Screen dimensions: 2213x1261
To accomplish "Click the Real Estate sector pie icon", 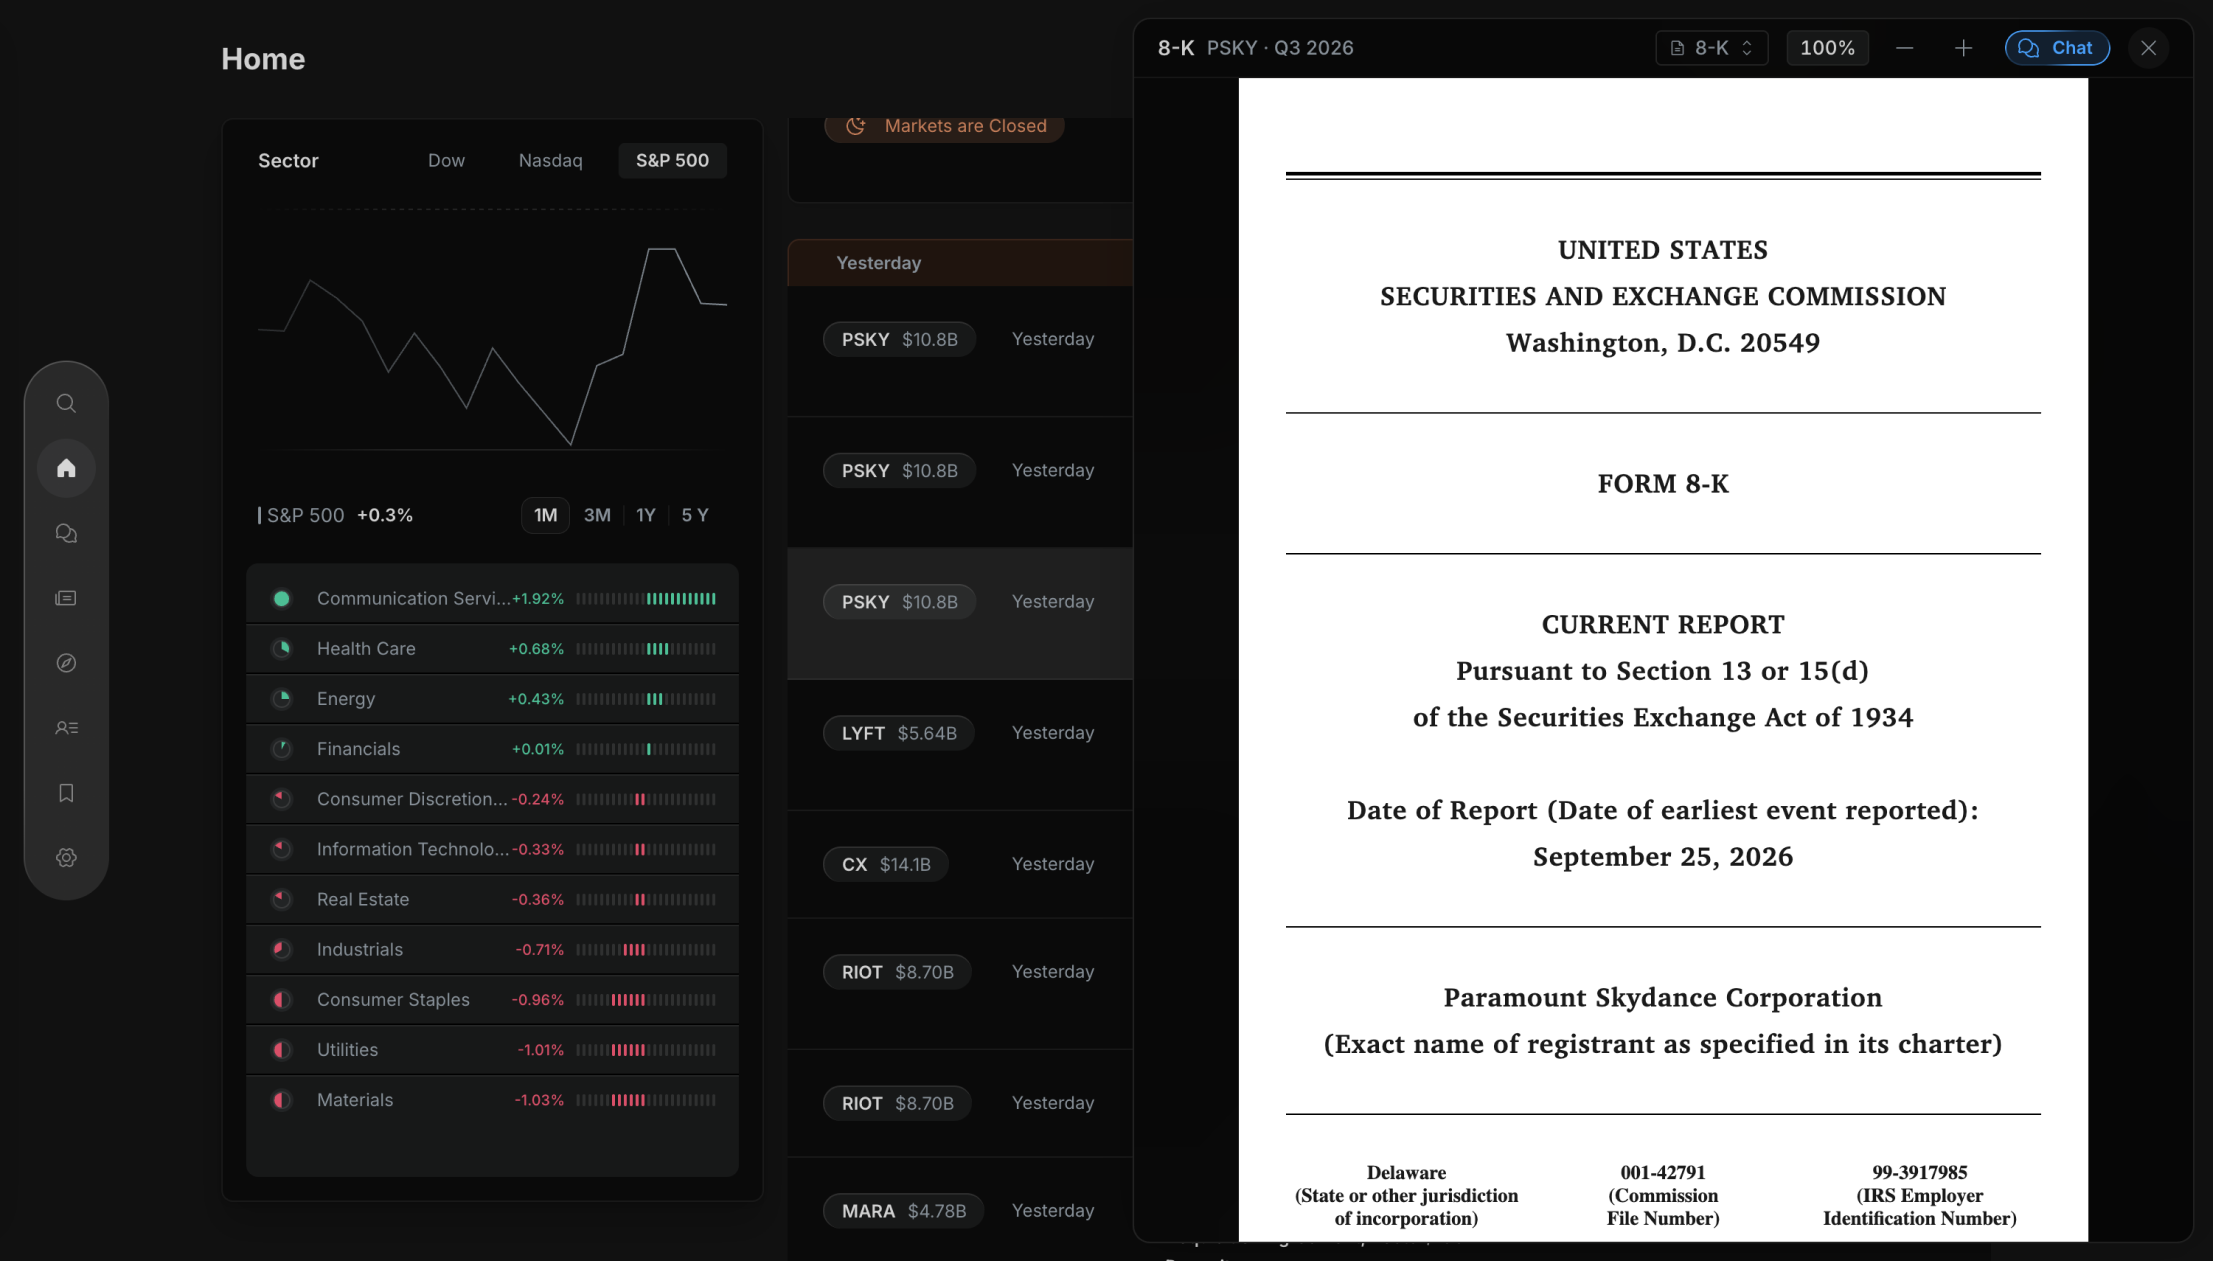I will pyautogui.click(x=282, y=899).
